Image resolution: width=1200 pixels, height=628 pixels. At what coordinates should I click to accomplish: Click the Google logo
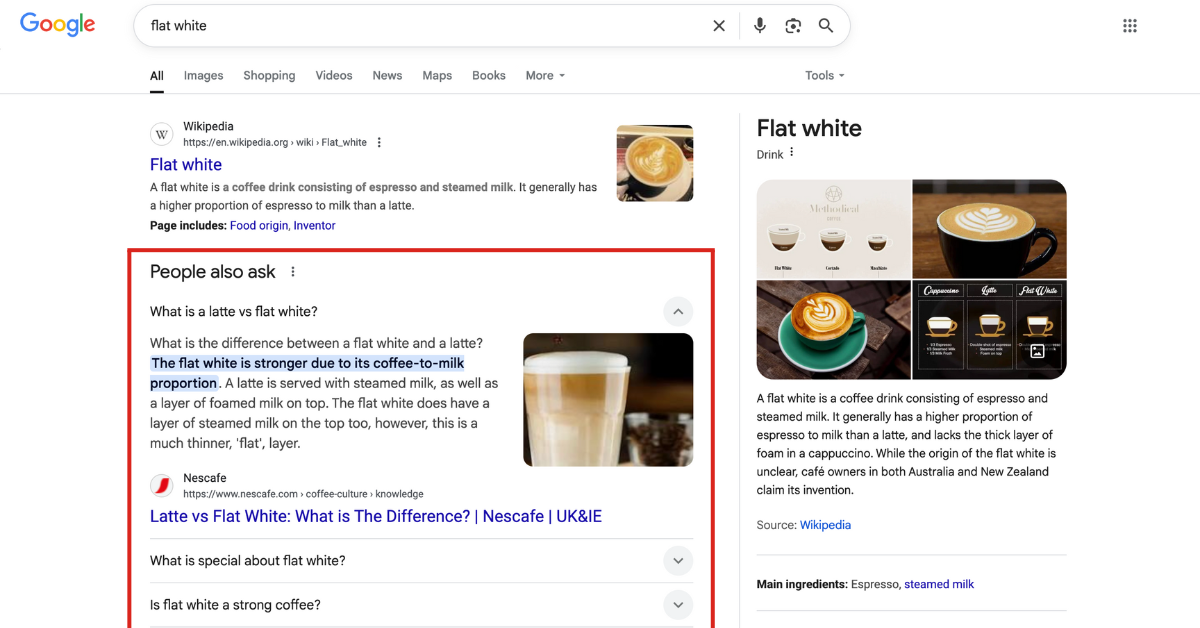[57, 25]
